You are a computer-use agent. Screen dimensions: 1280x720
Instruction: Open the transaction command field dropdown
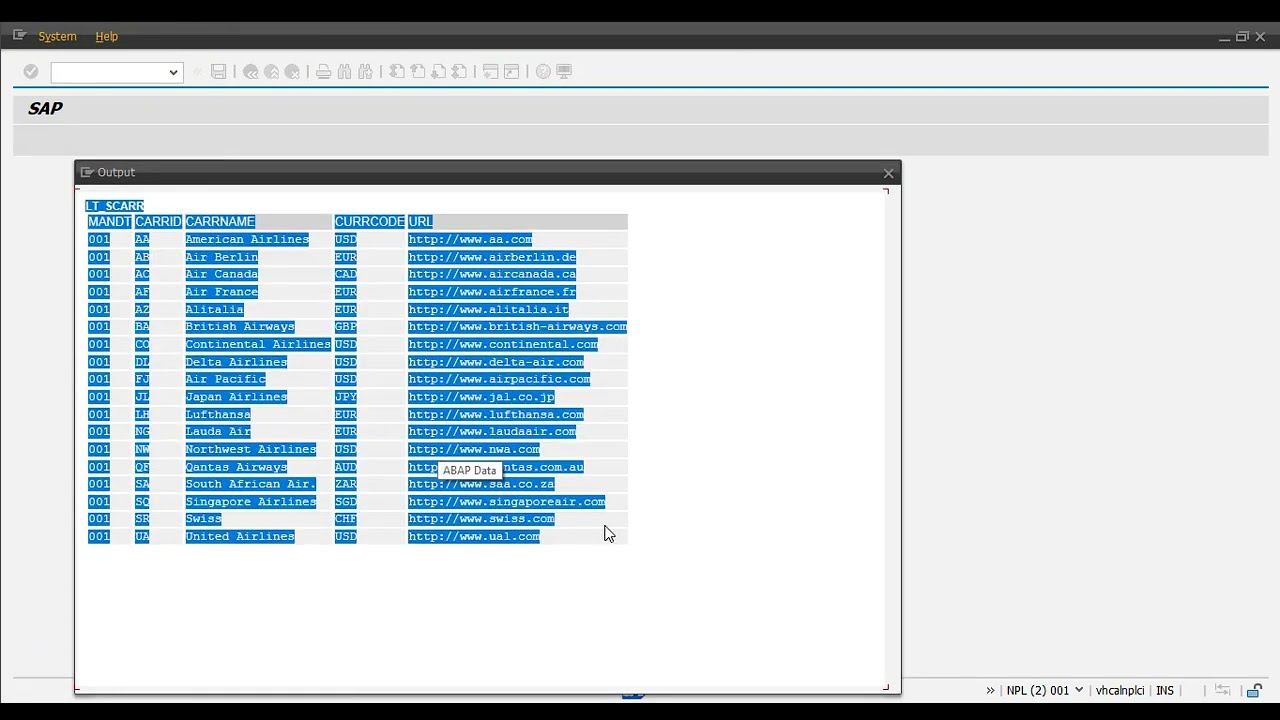click(173, 72)
